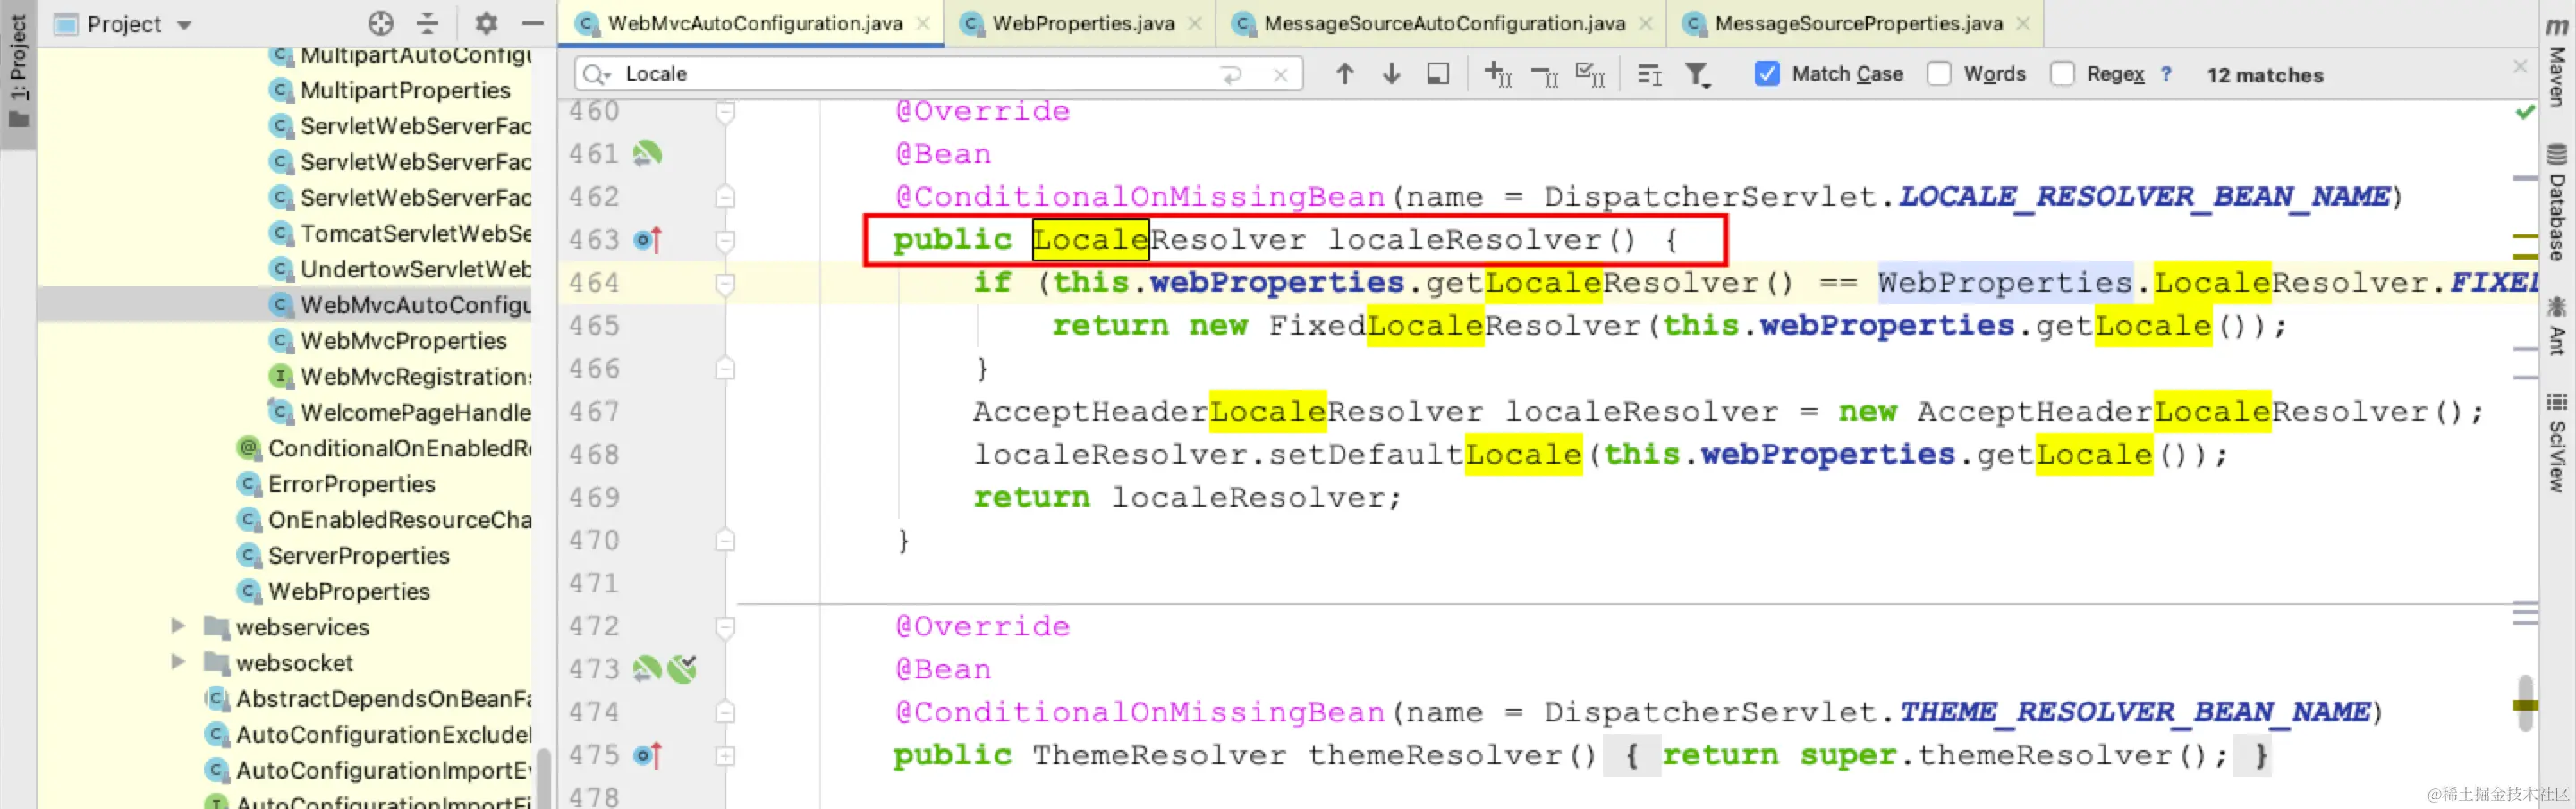The image size is (2576, 809).
Task: Click override gutter icon on line 463
Action: pos(647,239)
